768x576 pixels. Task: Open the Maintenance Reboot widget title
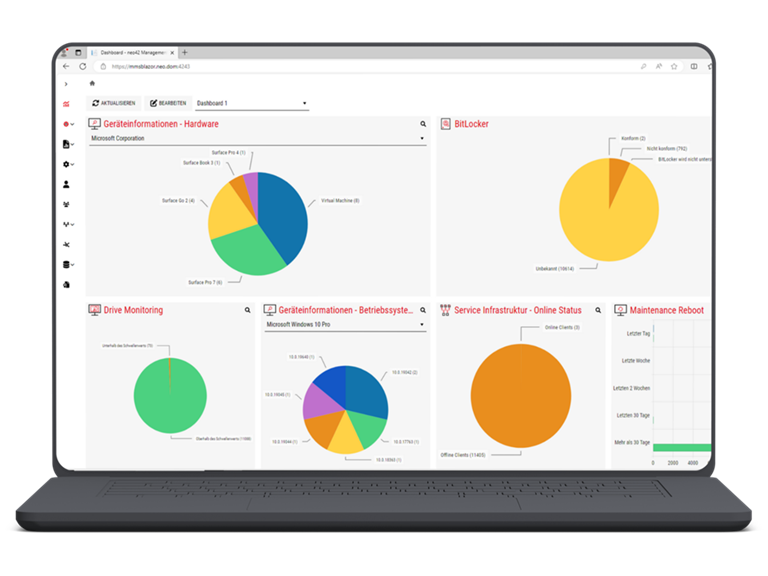667,310
